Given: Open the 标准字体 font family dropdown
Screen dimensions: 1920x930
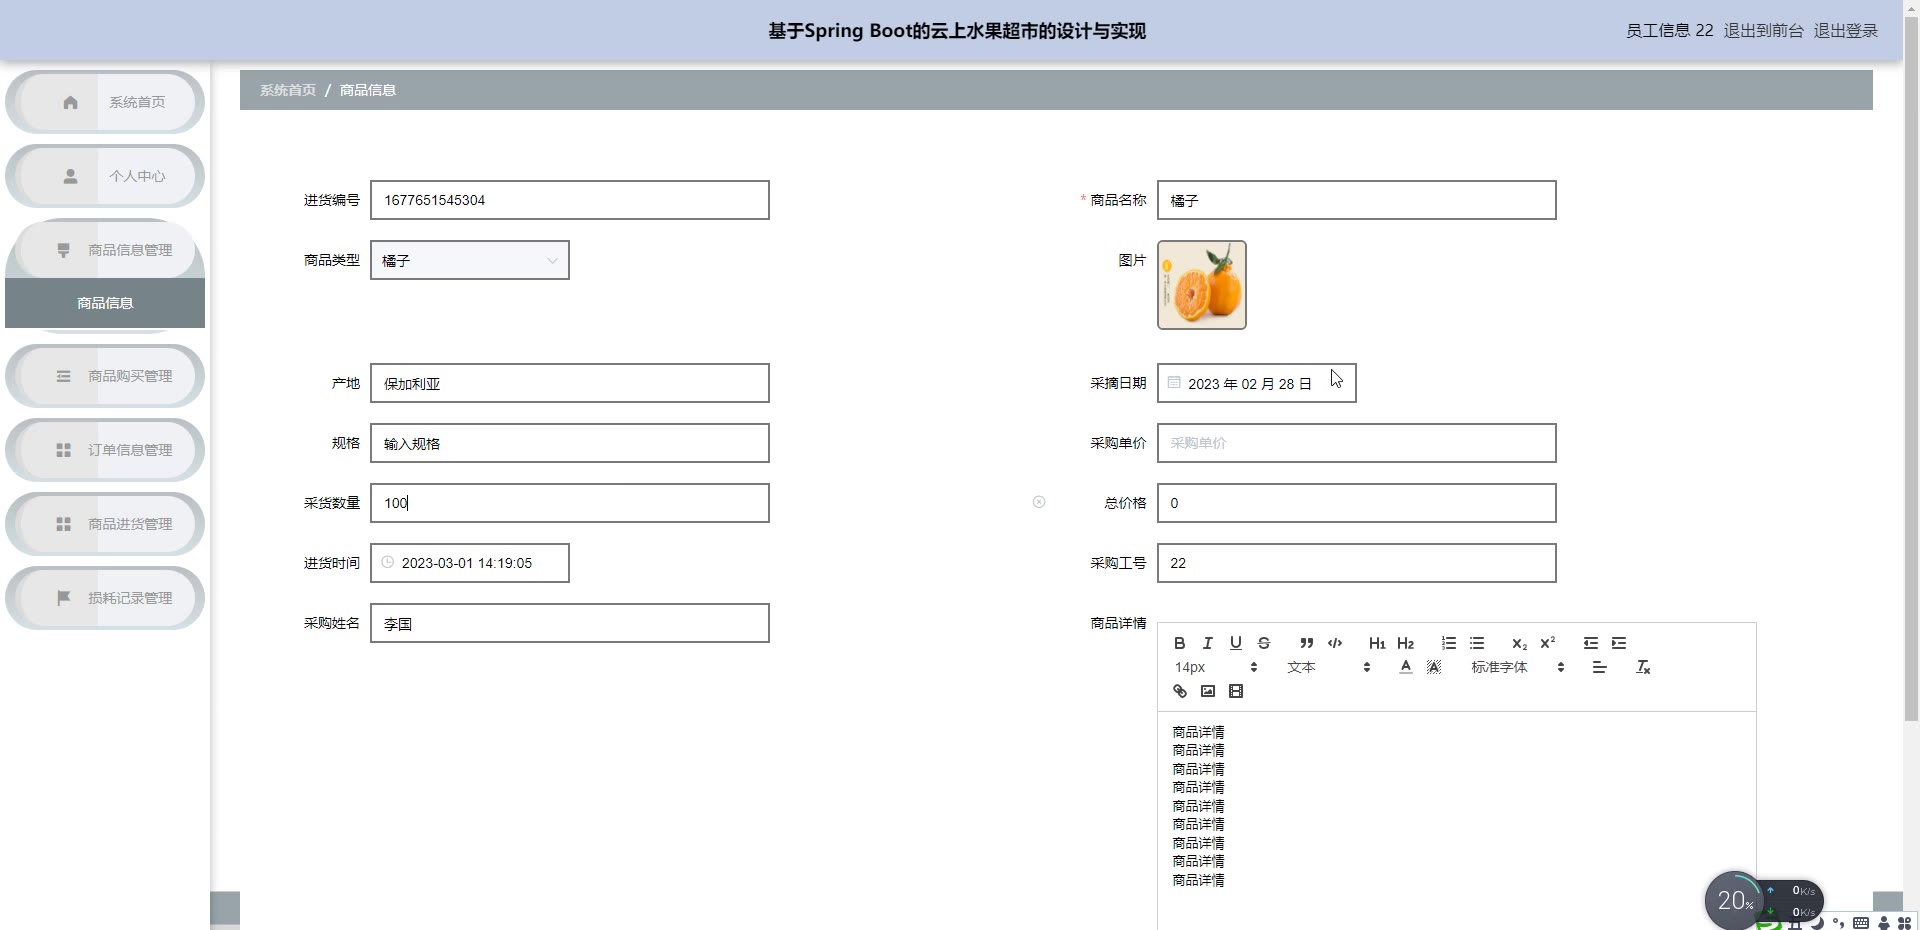Looking at the screenshot, I should [1517, 667].
